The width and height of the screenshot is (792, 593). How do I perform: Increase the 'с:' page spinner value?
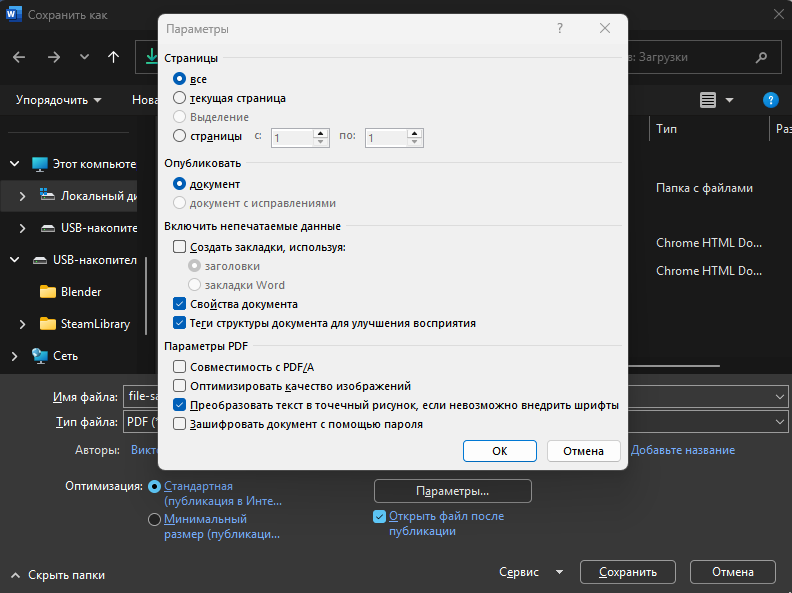pos(320,133)
